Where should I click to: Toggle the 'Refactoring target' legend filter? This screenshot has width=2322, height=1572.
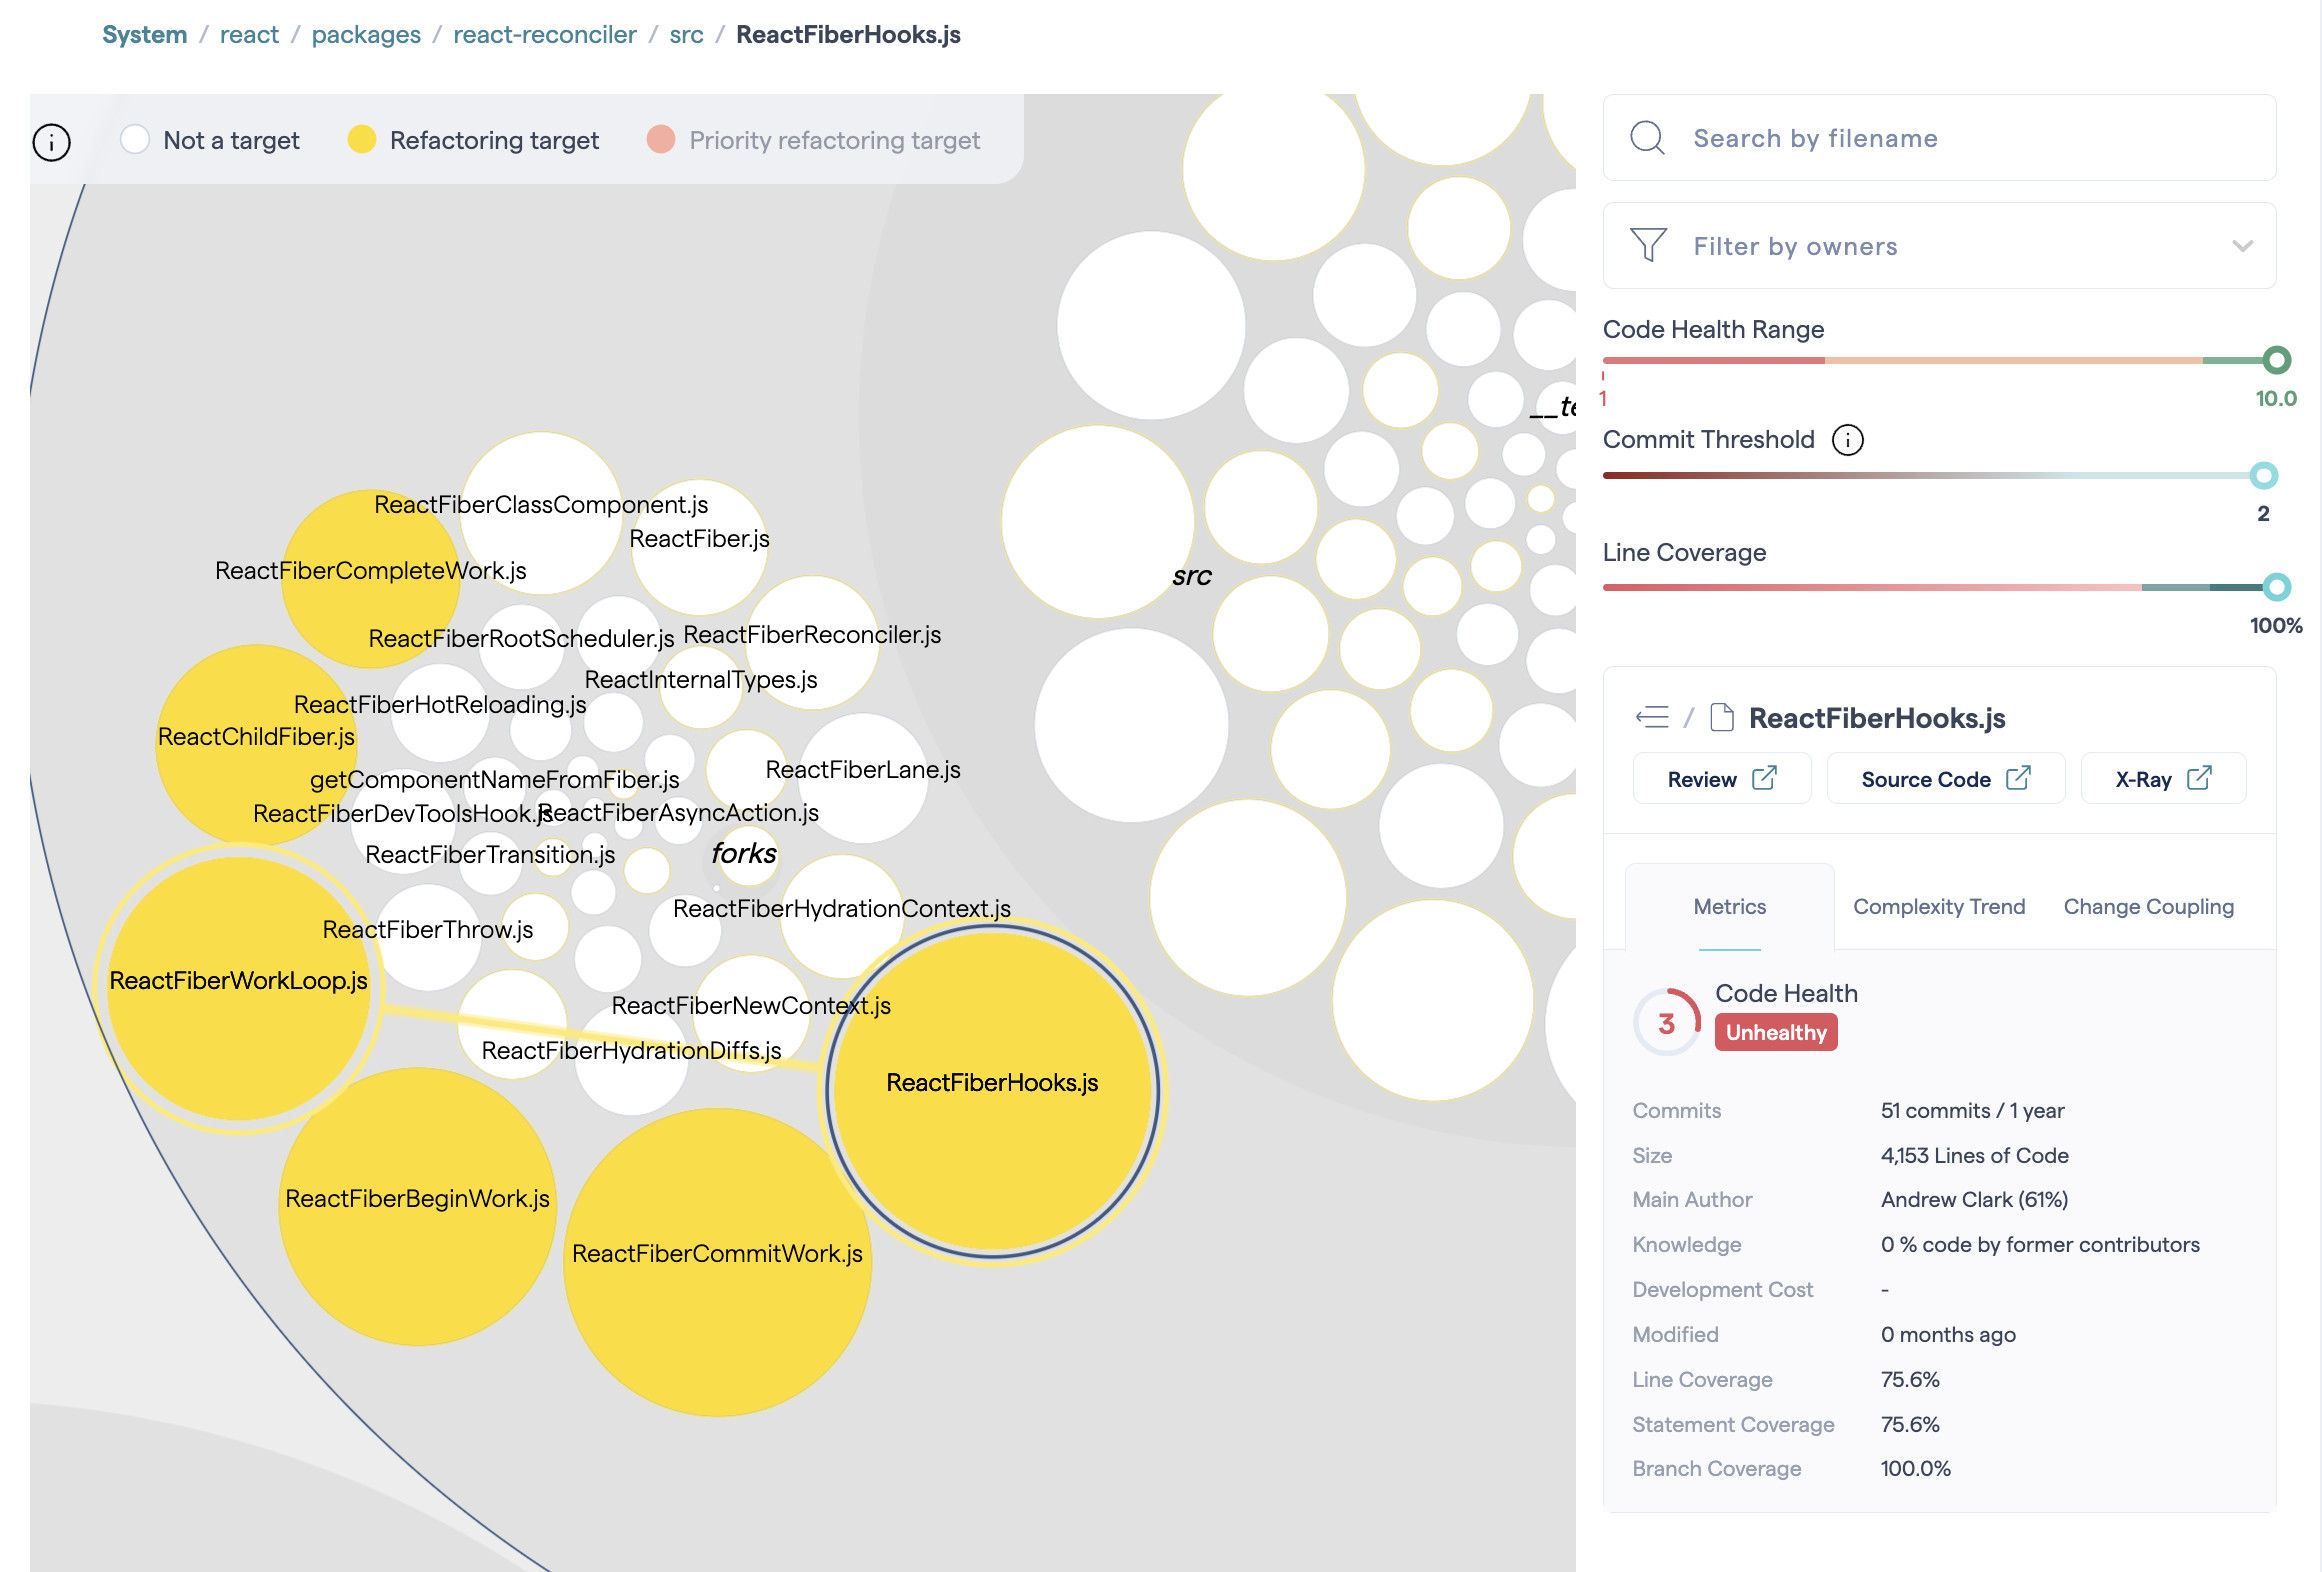[361, 140]
